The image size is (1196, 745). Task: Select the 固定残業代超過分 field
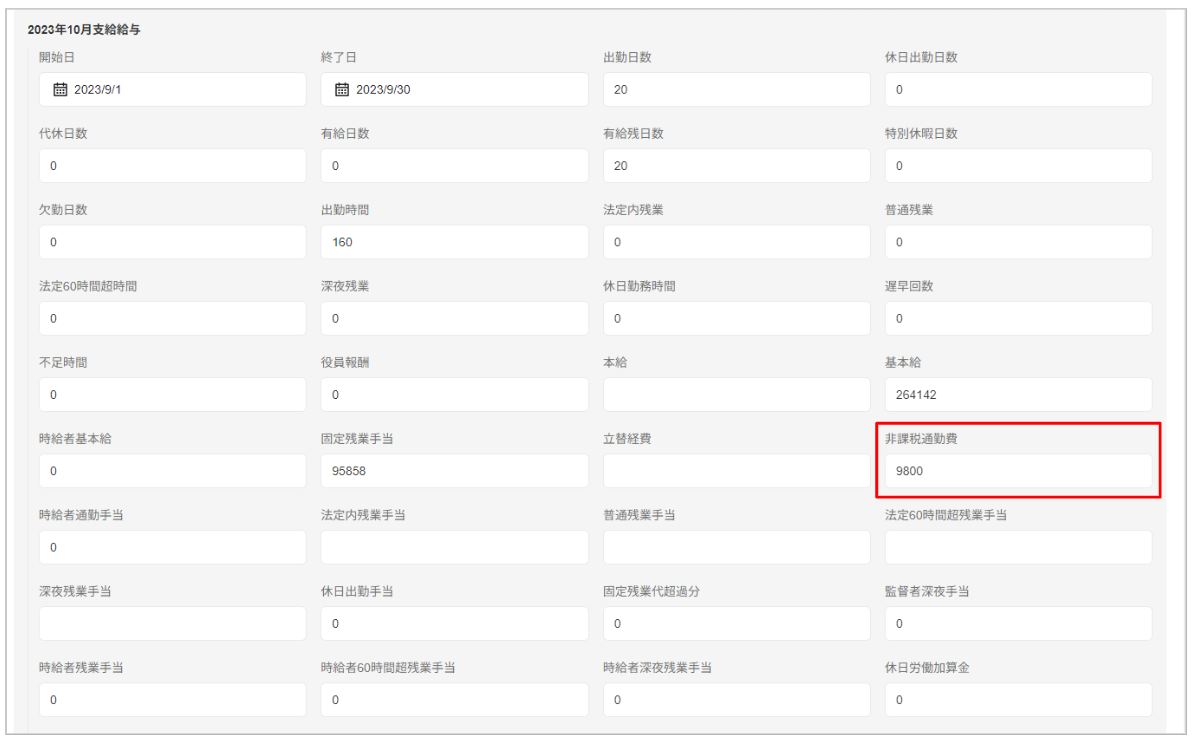(736, 624)
